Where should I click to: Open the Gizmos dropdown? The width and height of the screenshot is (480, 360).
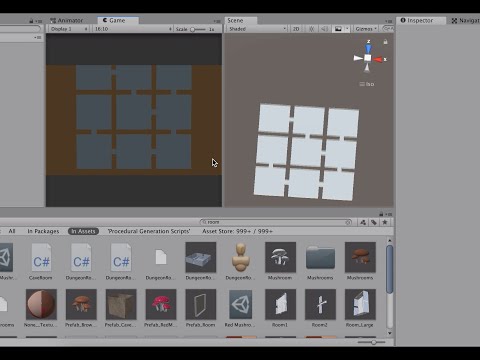coord(366,29)
